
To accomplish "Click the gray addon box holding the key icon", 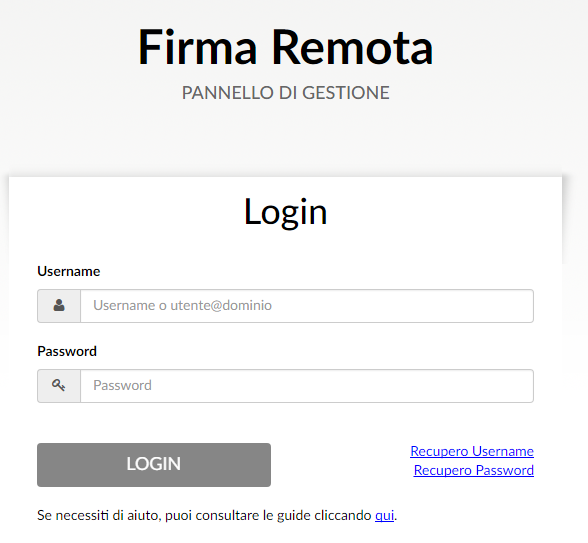I will [x=59, y=386].
